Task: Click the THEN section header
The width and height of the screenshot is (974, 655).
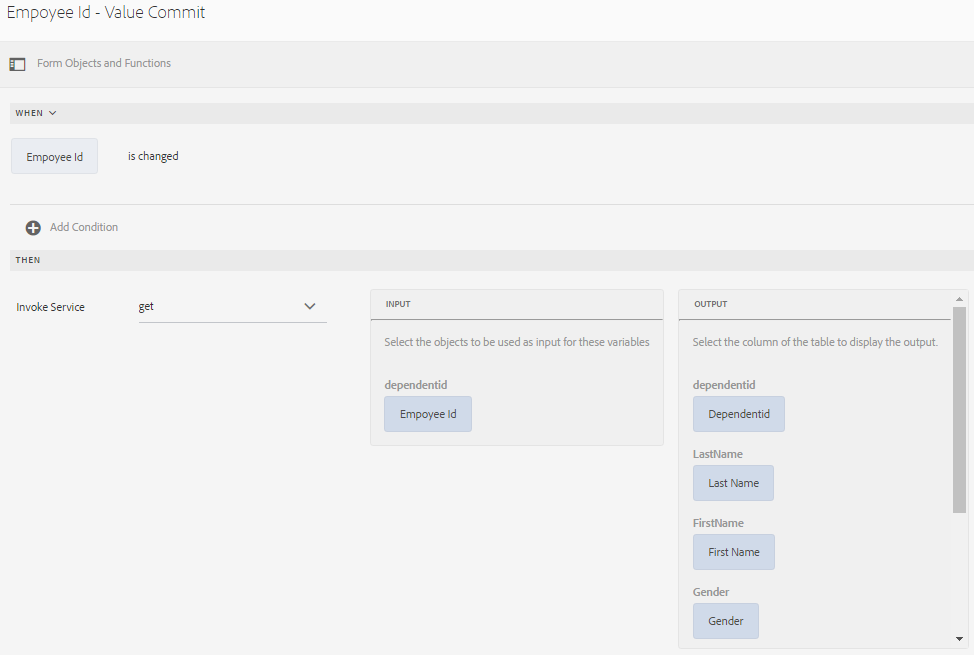Action: point(28,260)
